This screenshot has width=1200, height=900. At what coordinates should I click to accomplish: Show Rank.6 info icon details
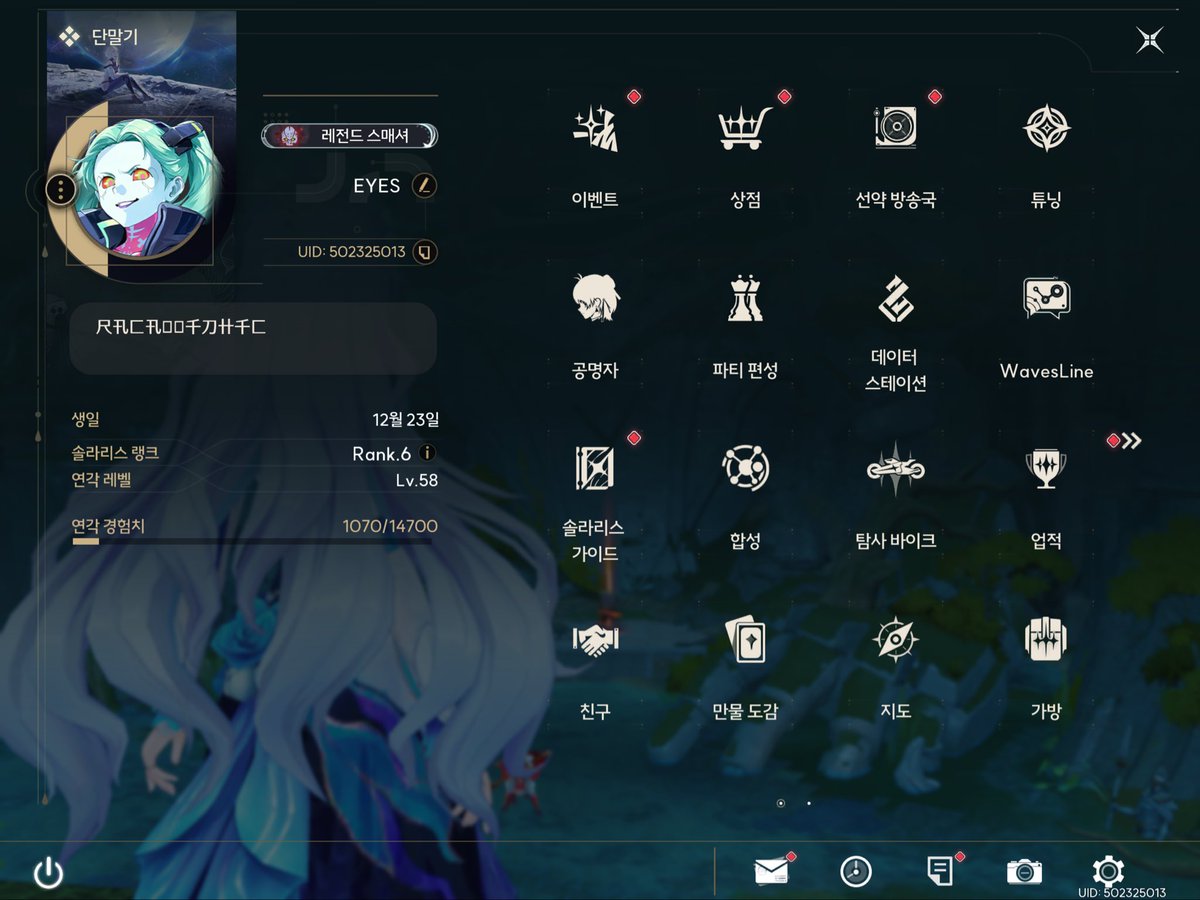click(x=427, y=453)
